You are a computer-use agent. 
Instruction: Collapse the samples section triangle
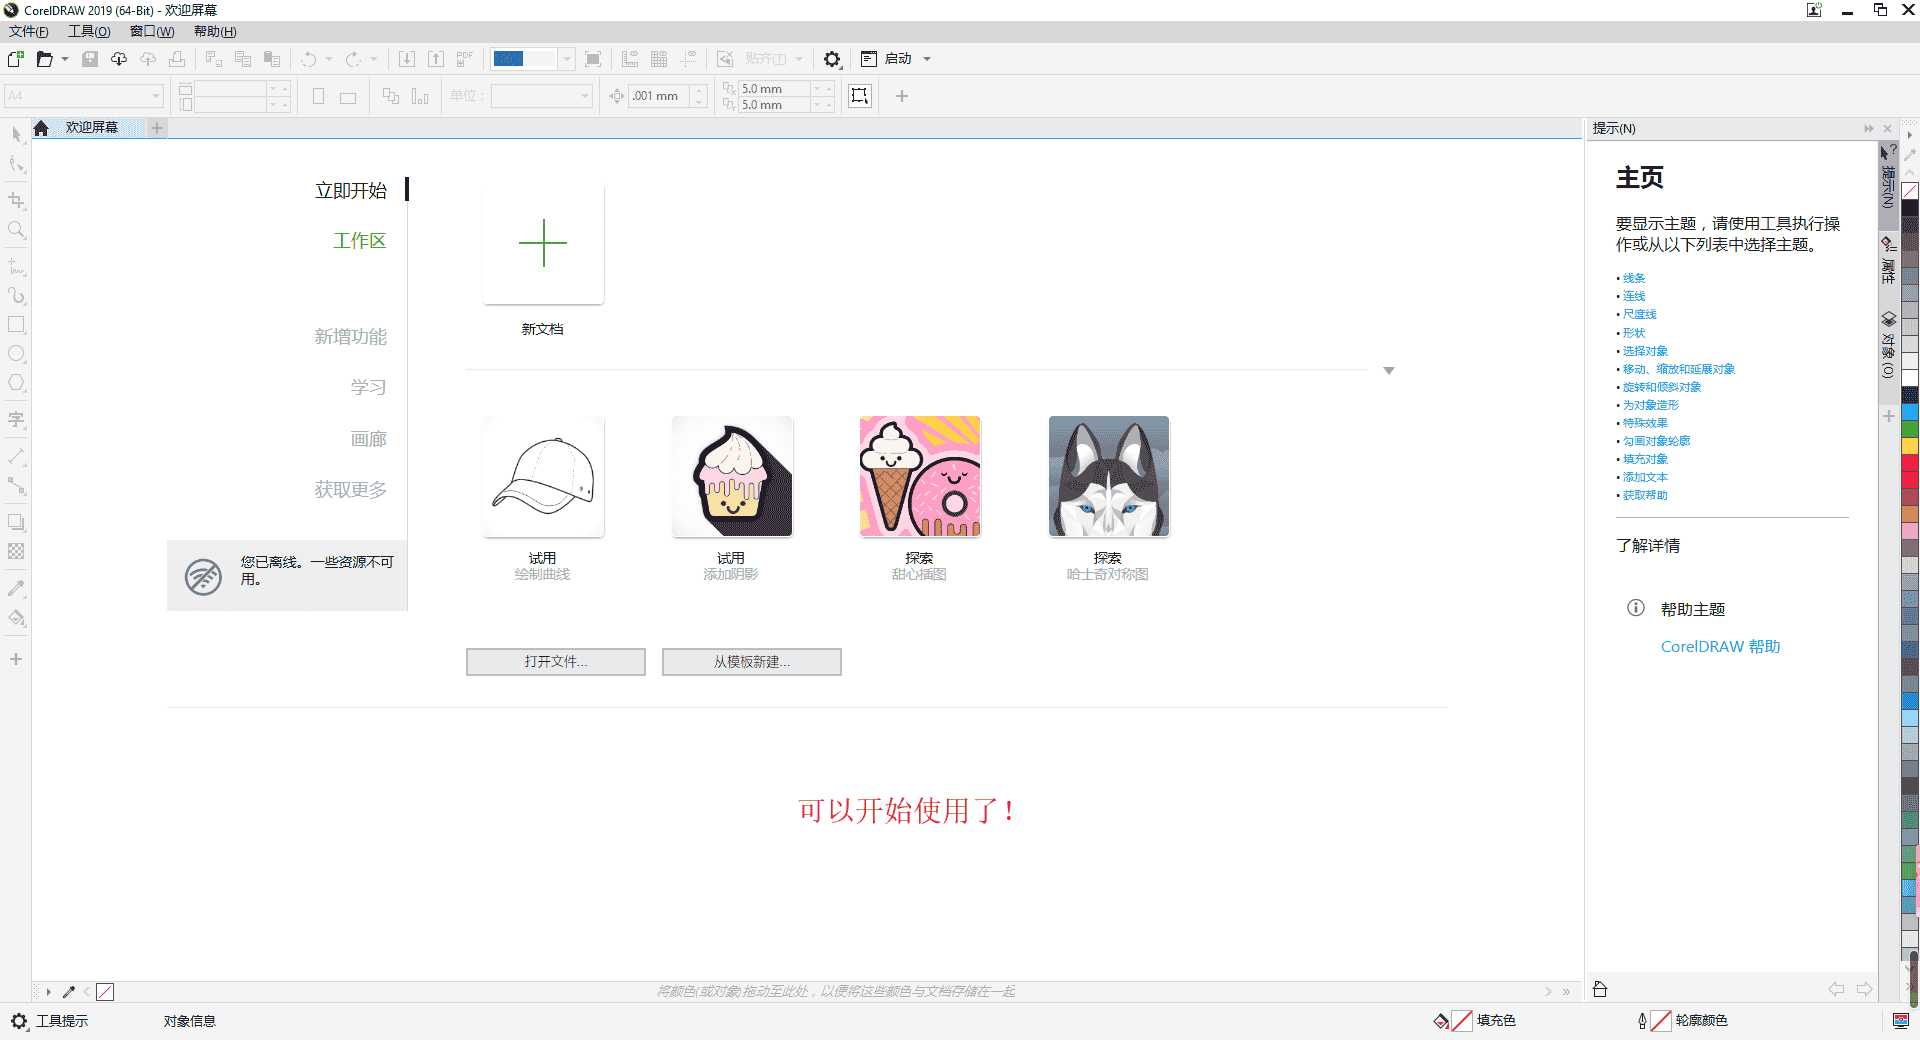pyautogui.click(x=1389, y=371)
